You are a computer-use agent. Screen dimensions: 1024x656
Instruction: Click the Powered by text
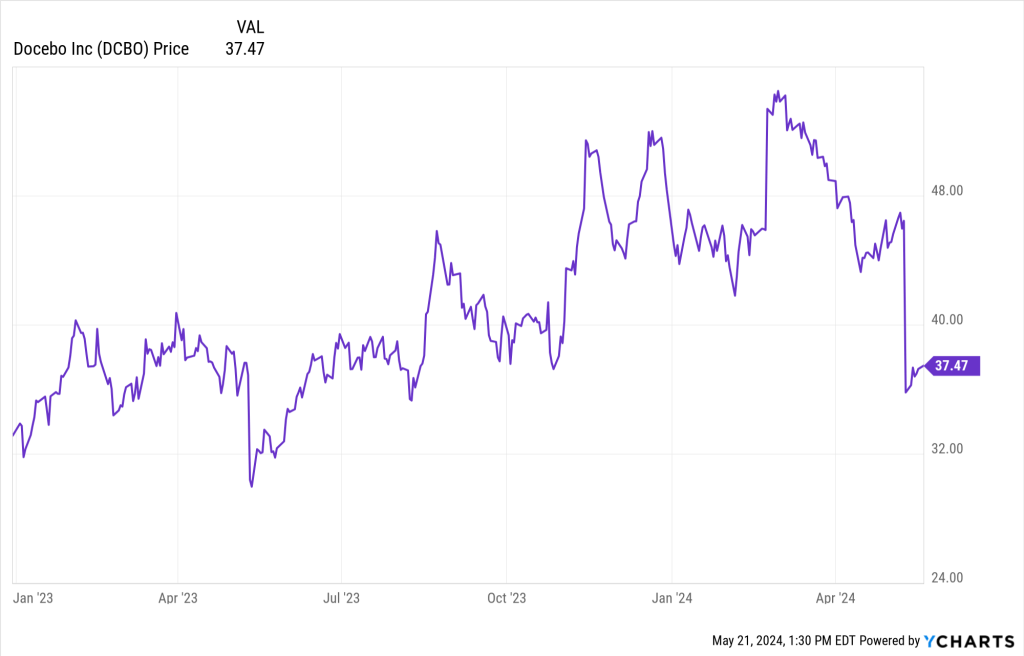(x=890, y=640)
